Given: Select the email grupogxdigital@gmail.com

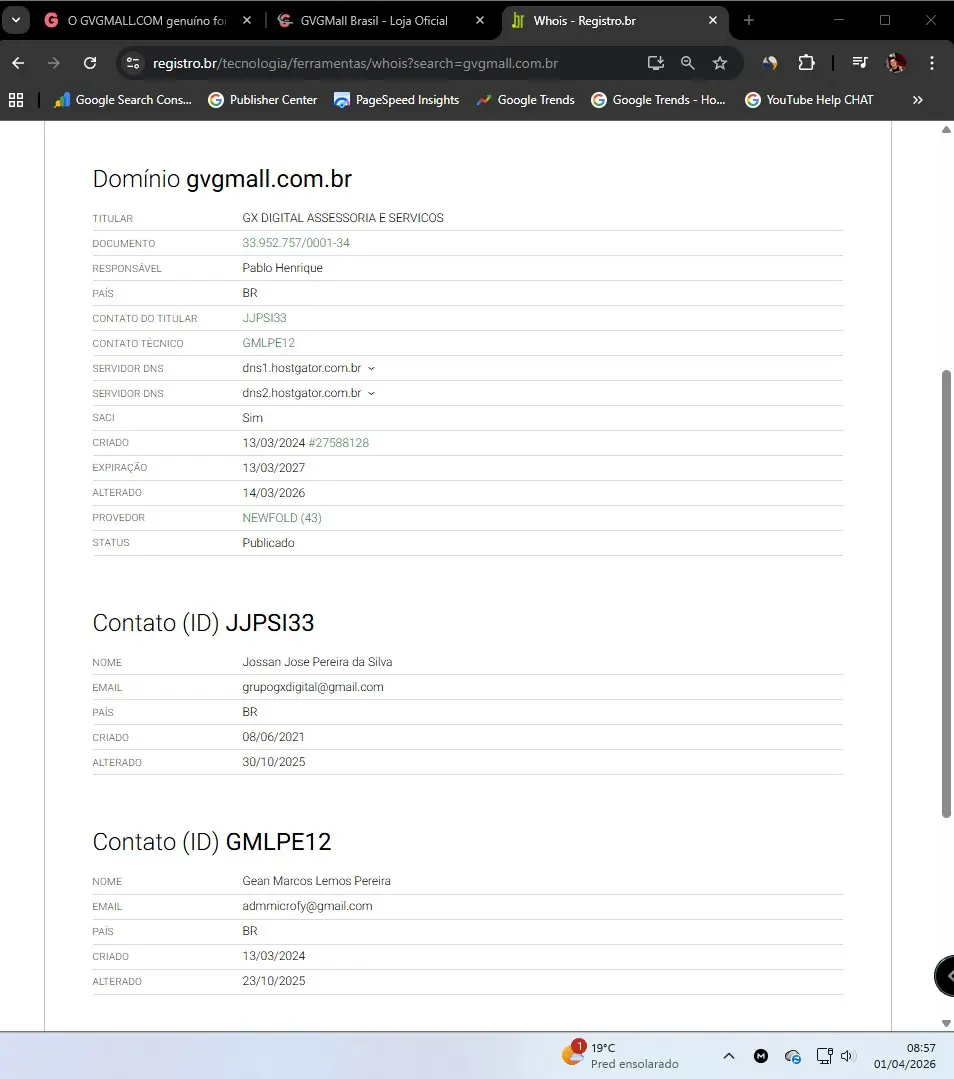Looking at the screenshot, I should pos(312,687).
